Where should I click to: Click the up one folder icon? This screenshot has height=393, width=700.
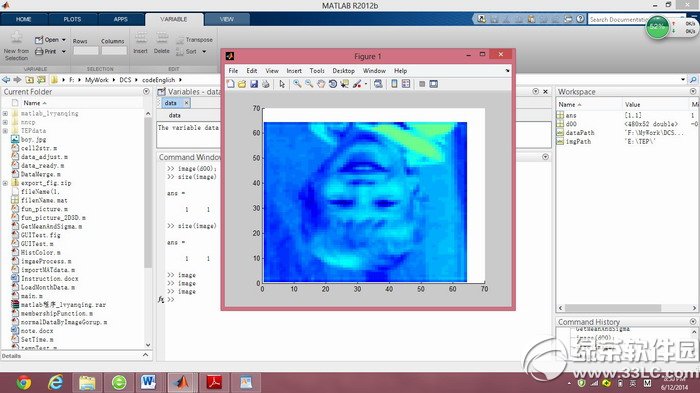(x=29, y=79)
